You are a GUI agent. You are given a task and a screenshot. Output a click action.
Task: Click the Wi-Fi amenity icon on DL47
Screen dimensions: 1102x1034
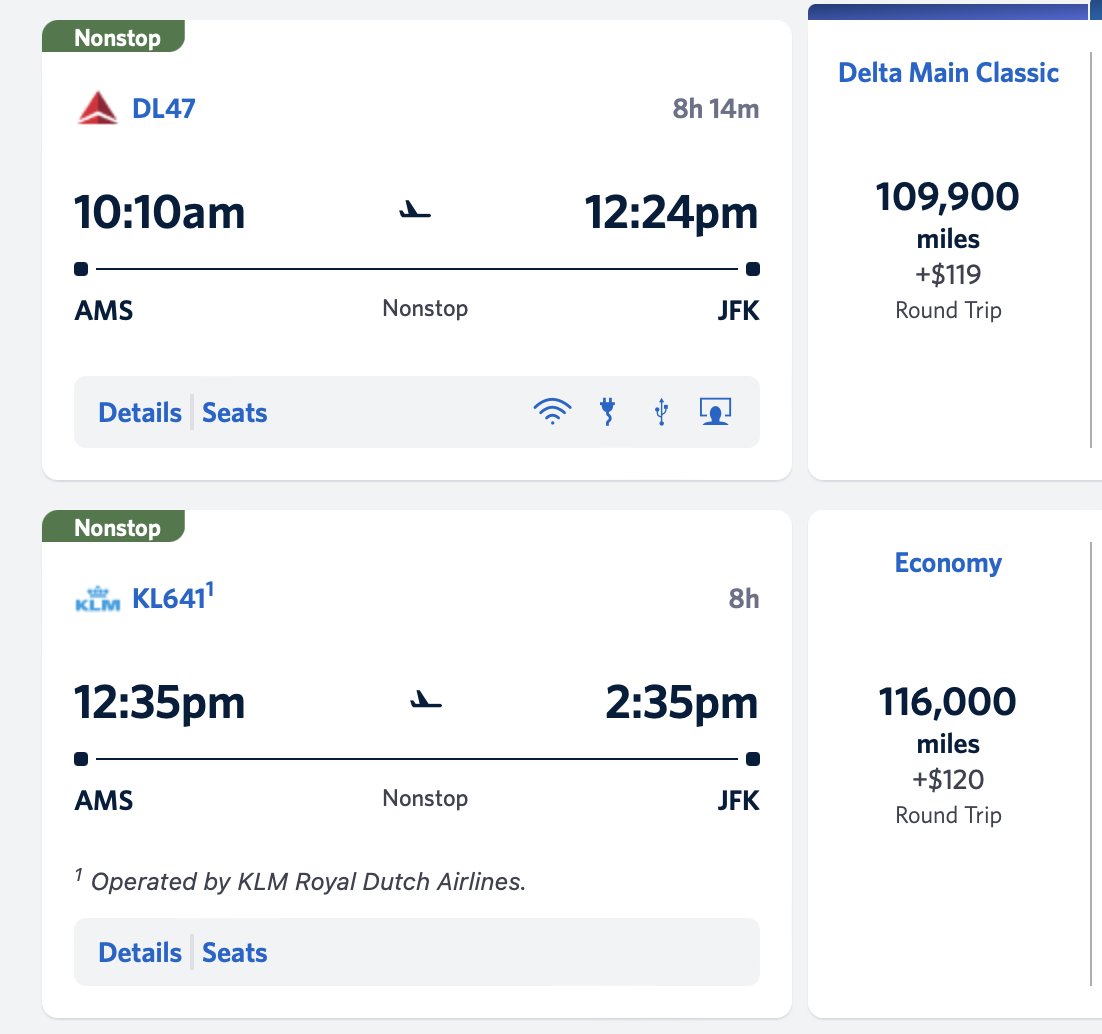click(552, 412)
